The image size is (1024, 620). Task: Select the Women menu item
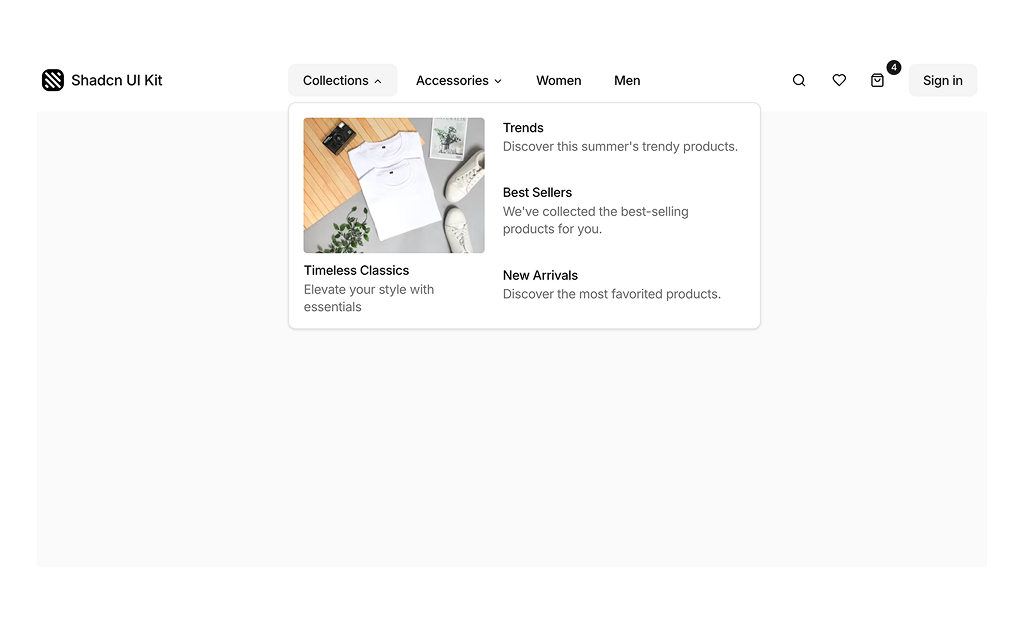pyautogui.click(x=558, y=80)
